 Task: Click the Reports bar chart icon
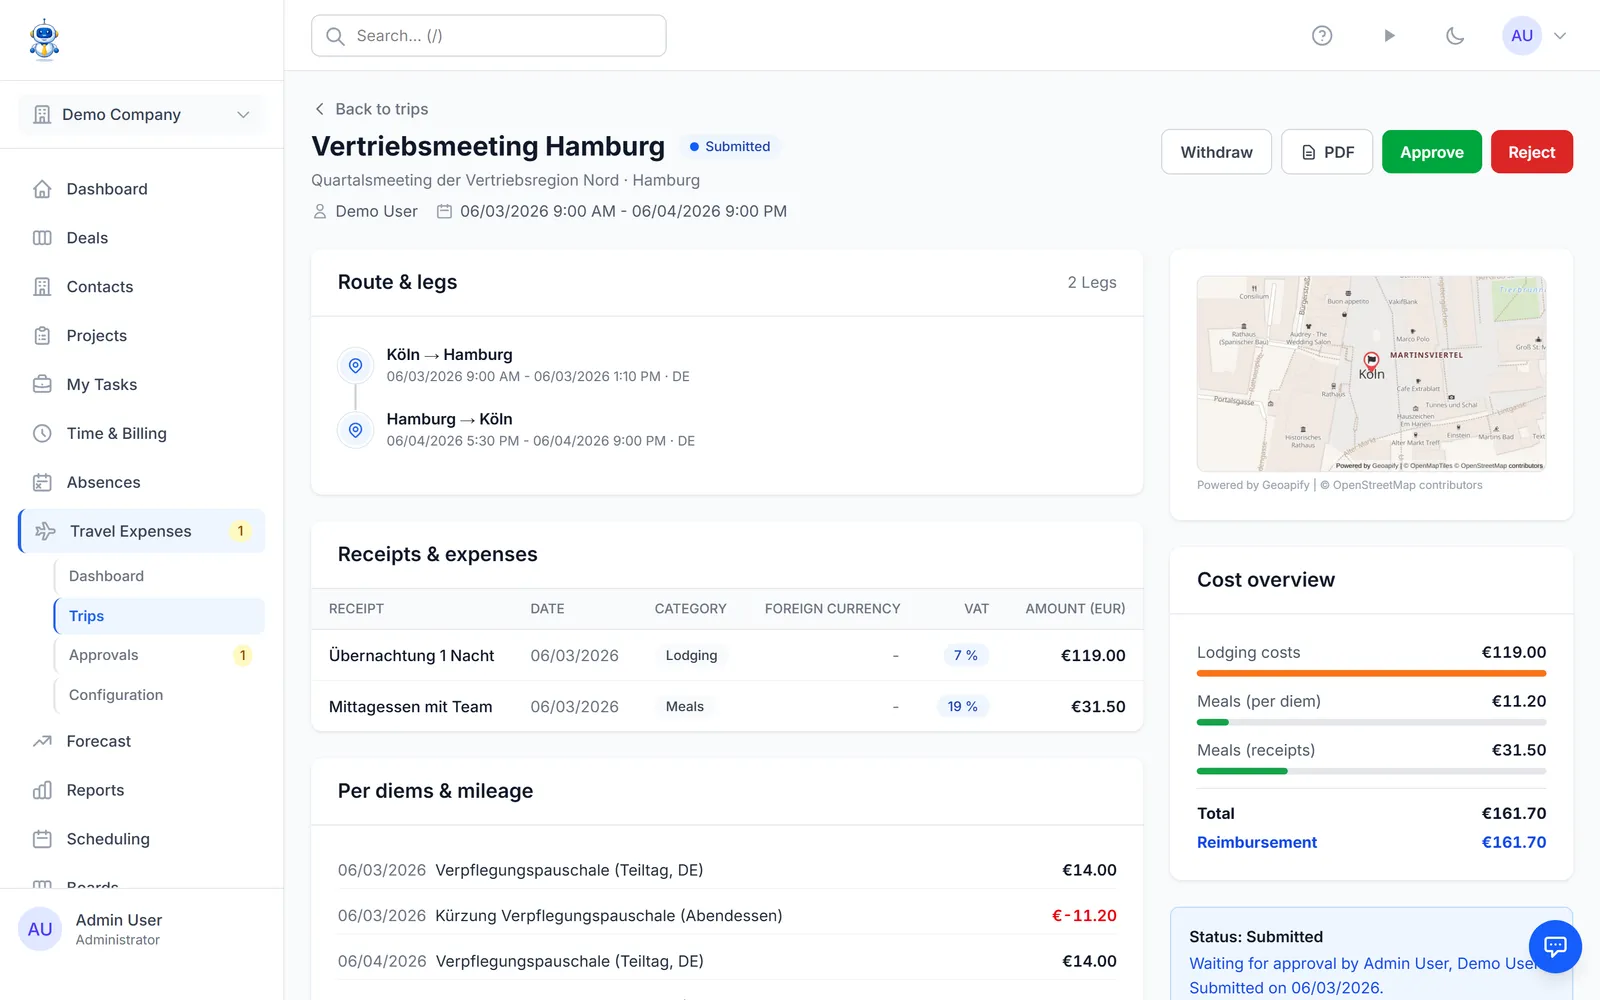tap(42, 791)
